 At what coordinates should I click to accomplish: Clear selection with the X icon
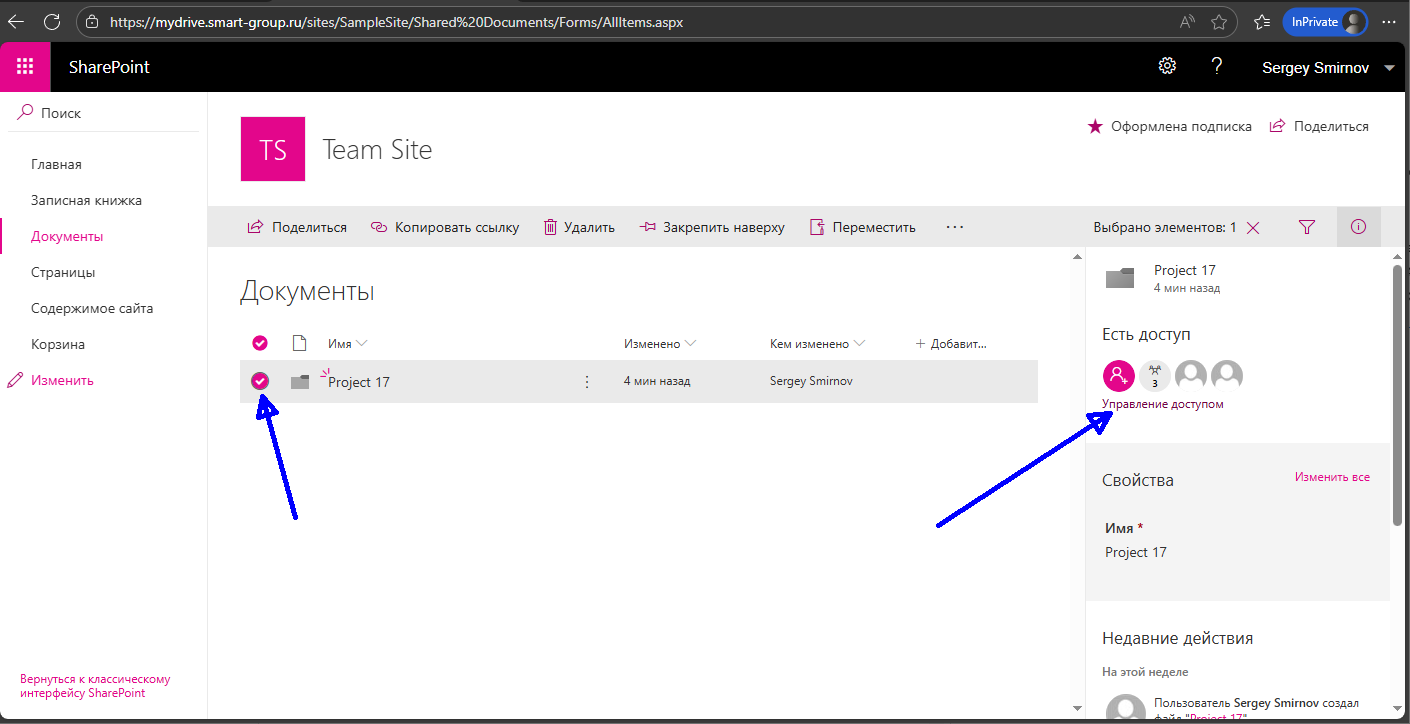pyautogui.click(x=1253, y=228)
